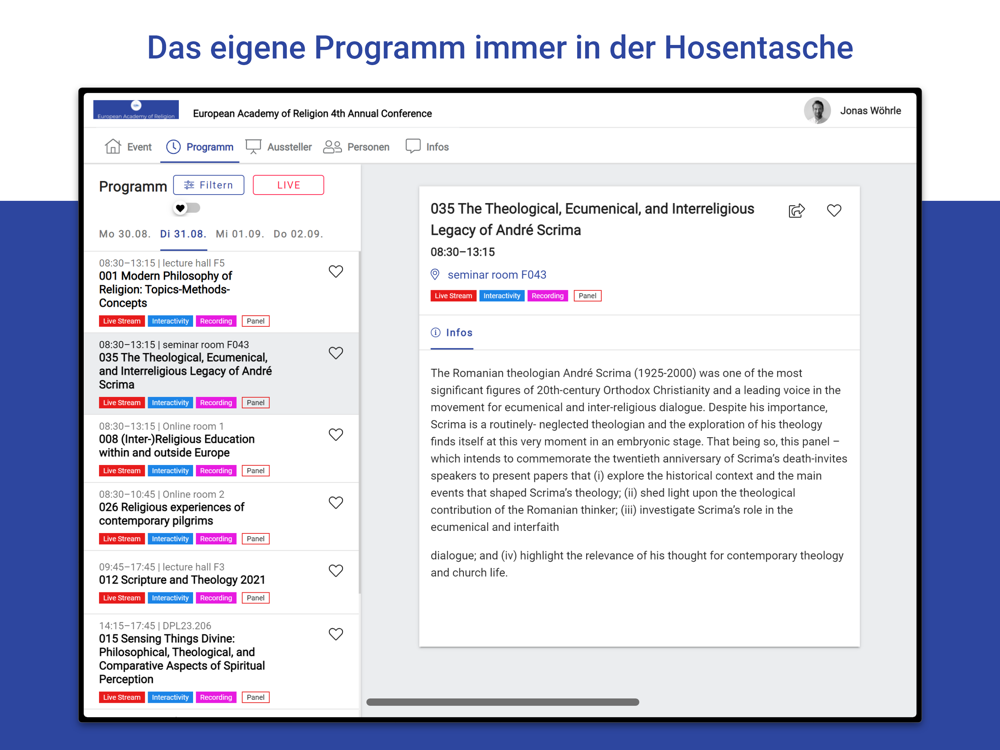Click the European Academy of Religion logo
This screenshot has height=750, width=1000.
[136, 110]
